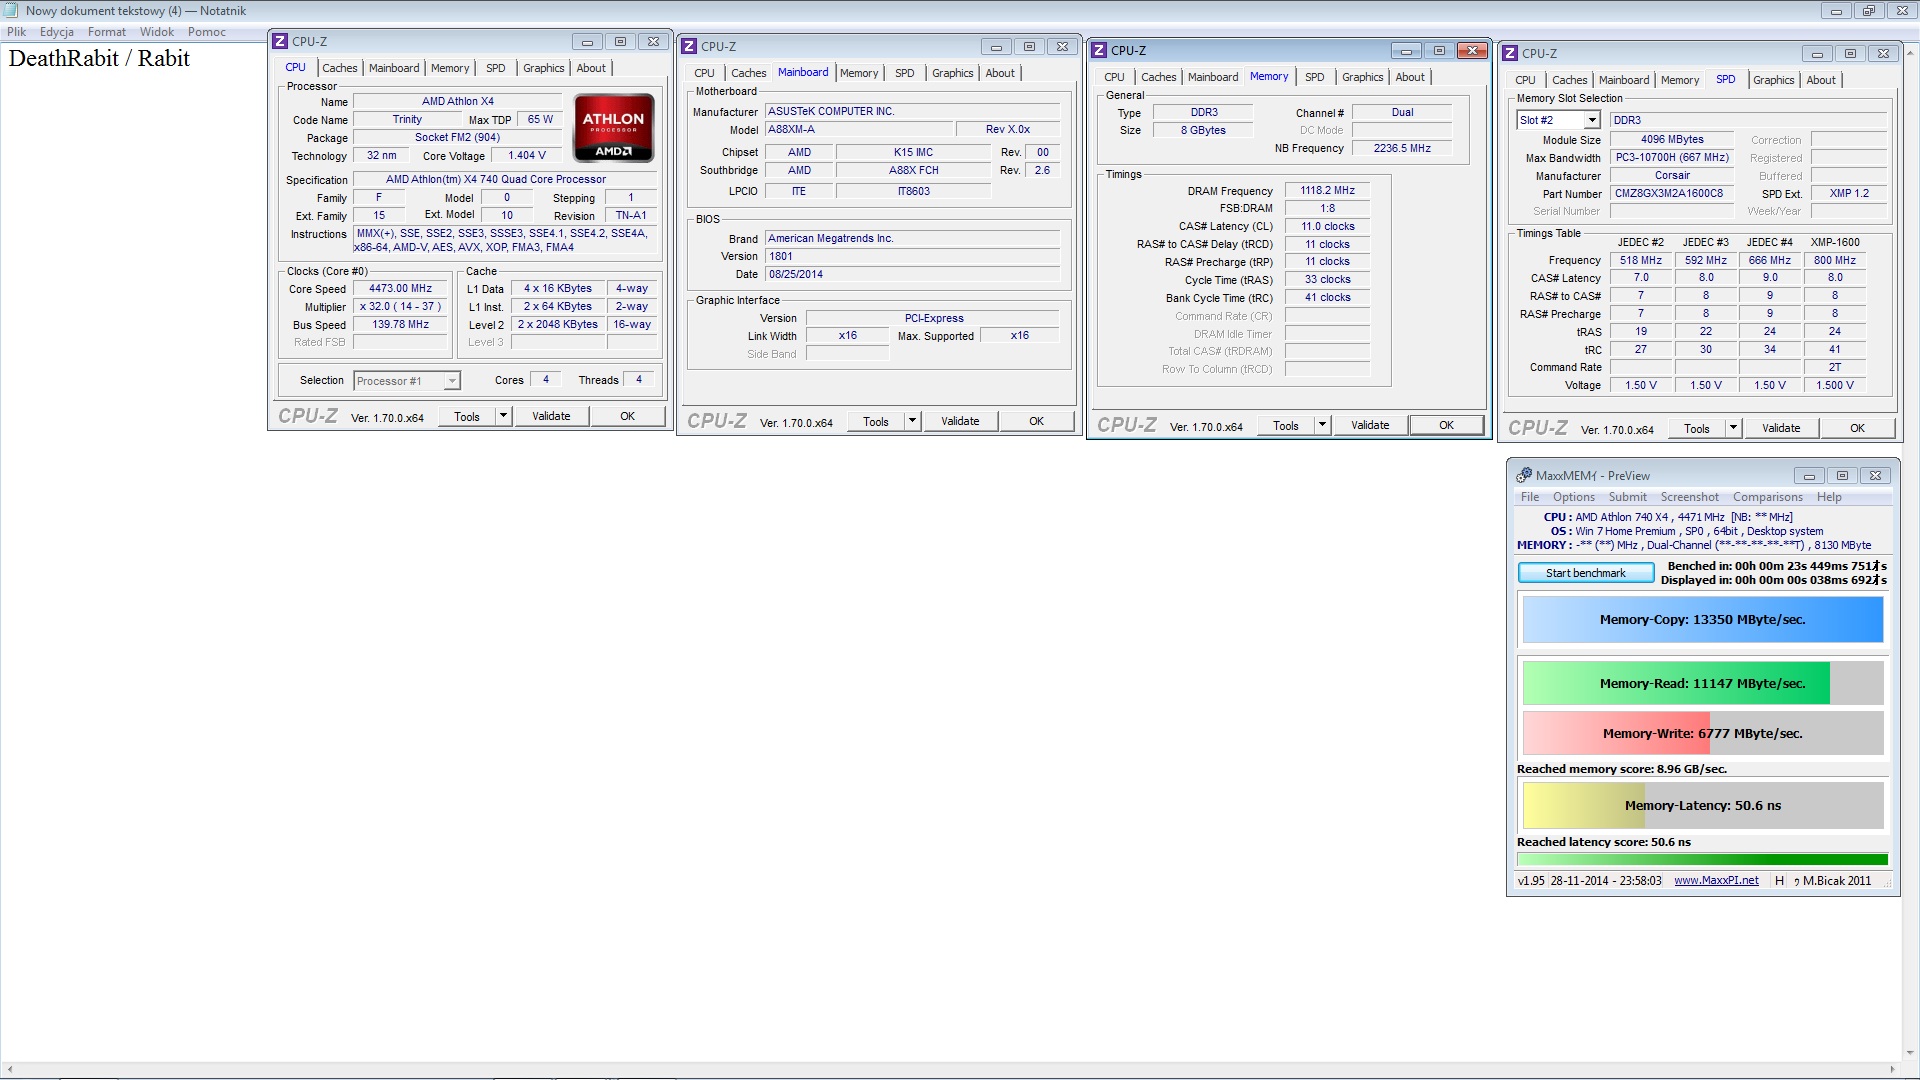Screen dimensions: 1920x1080
Task: Click the Core Speed value 4473.00 MHz
Action: (x=400, y=288)
